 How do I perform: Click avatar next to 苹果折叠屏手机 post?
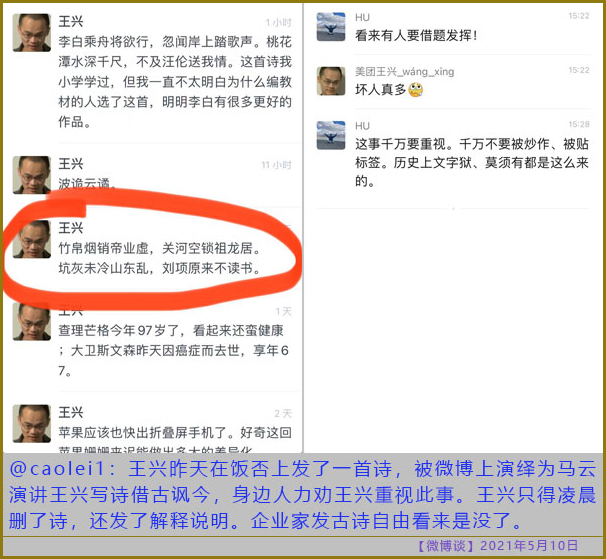[32, 424]
